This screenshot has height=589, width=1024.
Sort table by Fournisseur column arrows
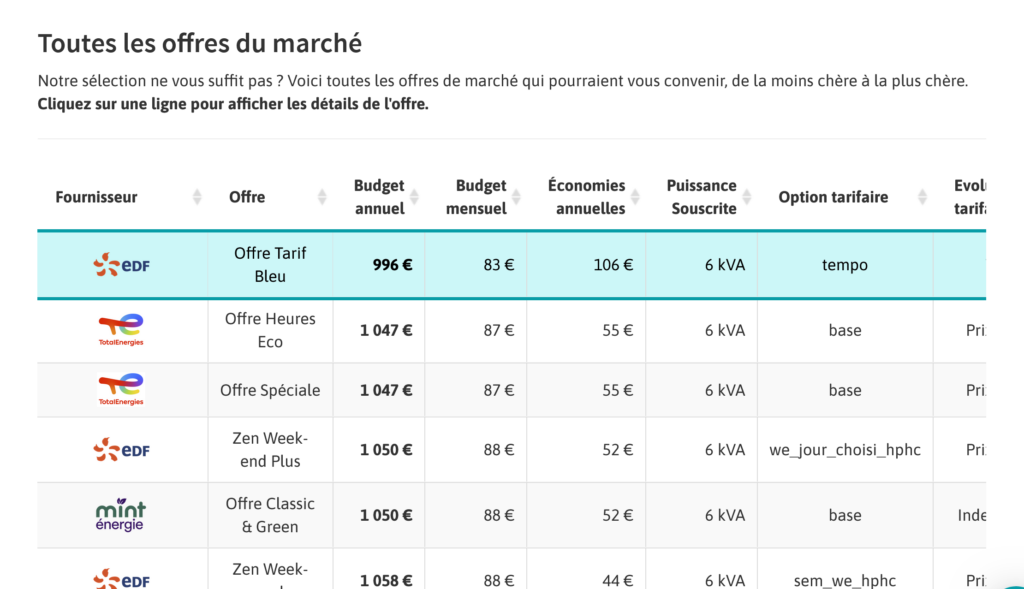click(x=197, y=197)
